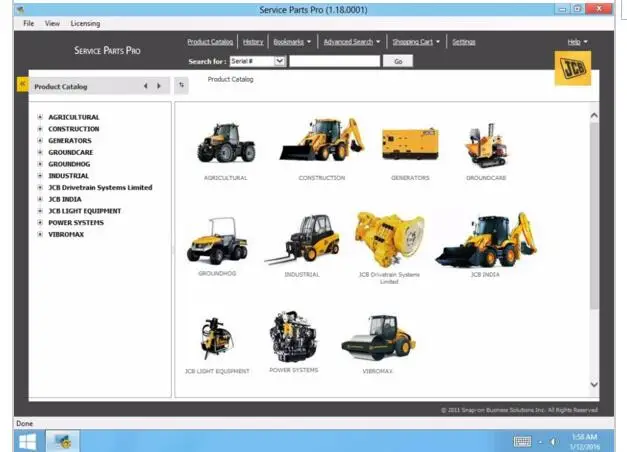This screenshot has width=627, height=452.
Task: Open the POWER SYSTEMS engine thumbnail
Action: pyautogui.click(x=294, y=336)
